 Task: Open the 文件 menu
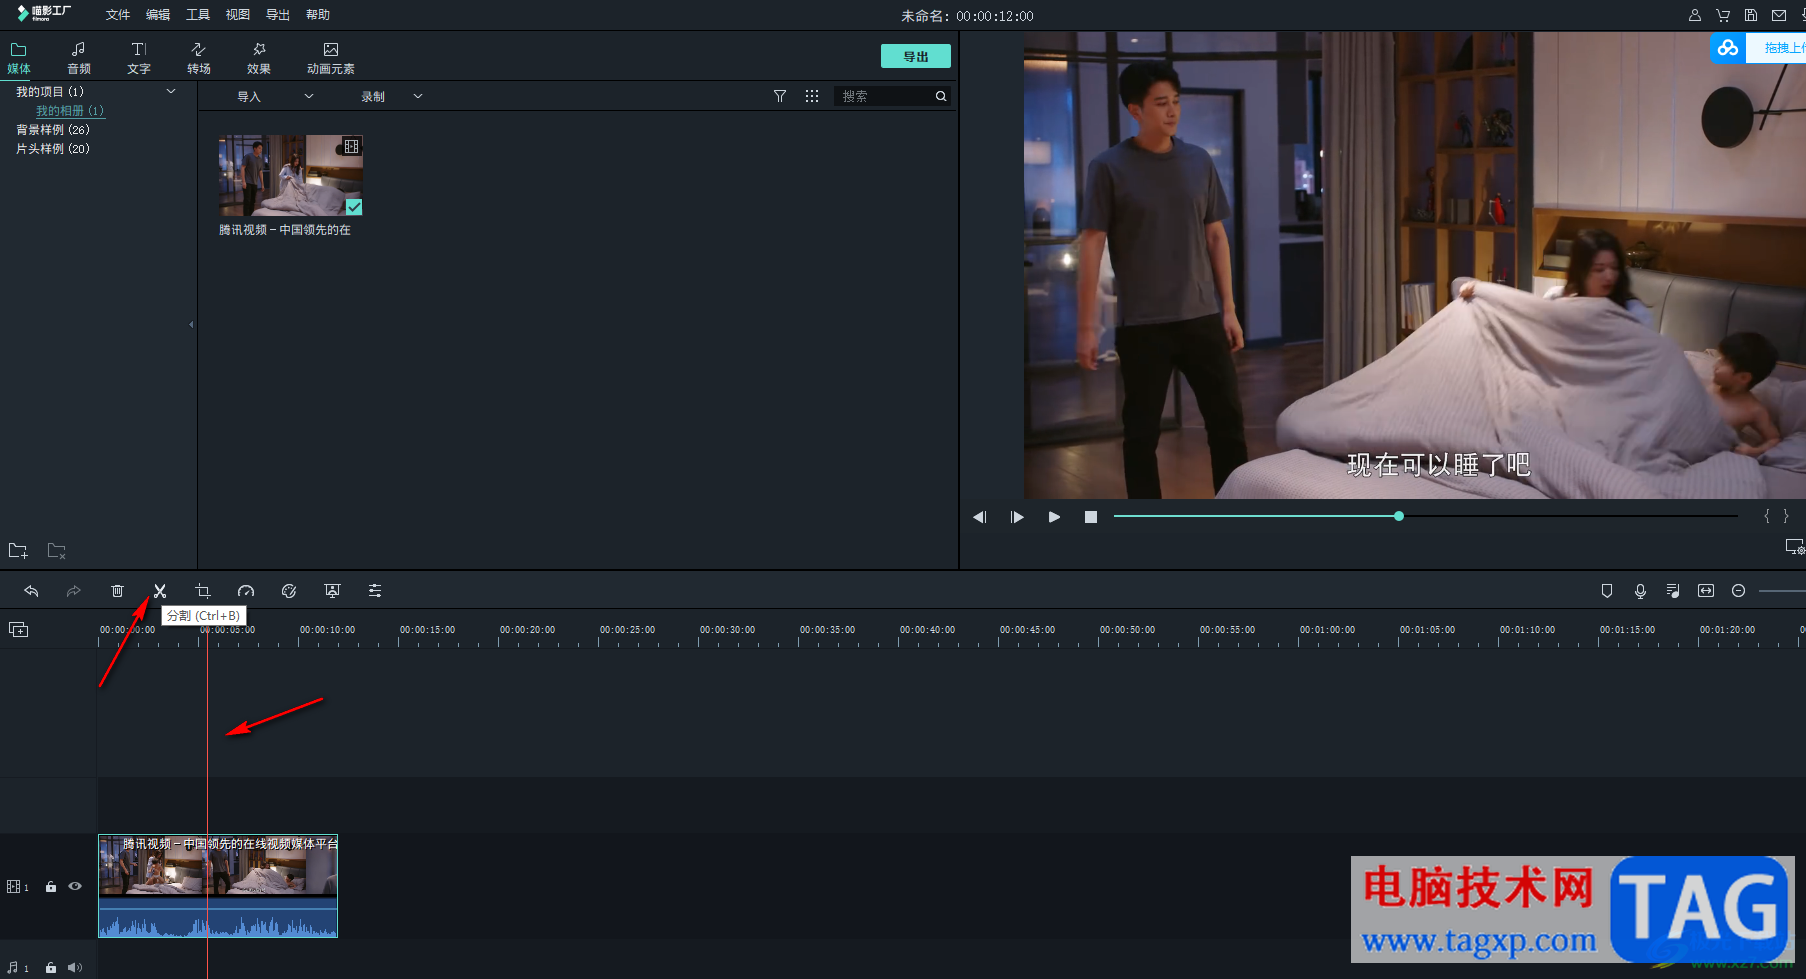point(118,15)
